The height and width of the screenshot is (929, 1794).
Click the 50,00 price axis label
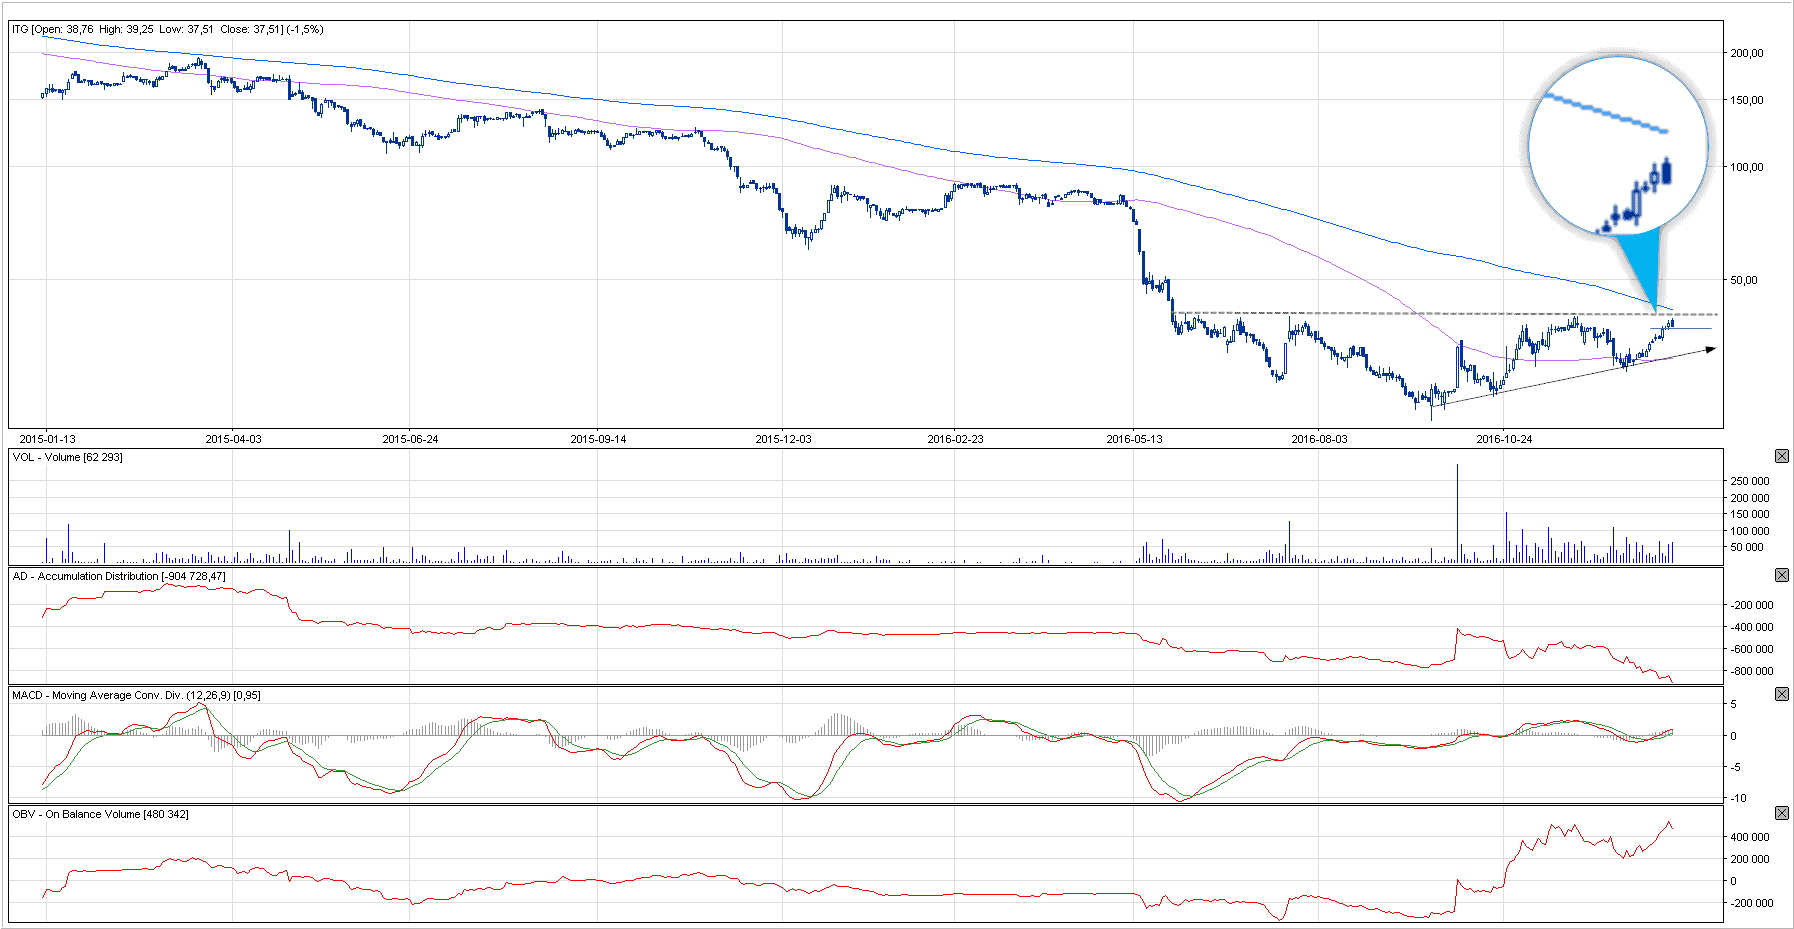(x=1744, y=280)
